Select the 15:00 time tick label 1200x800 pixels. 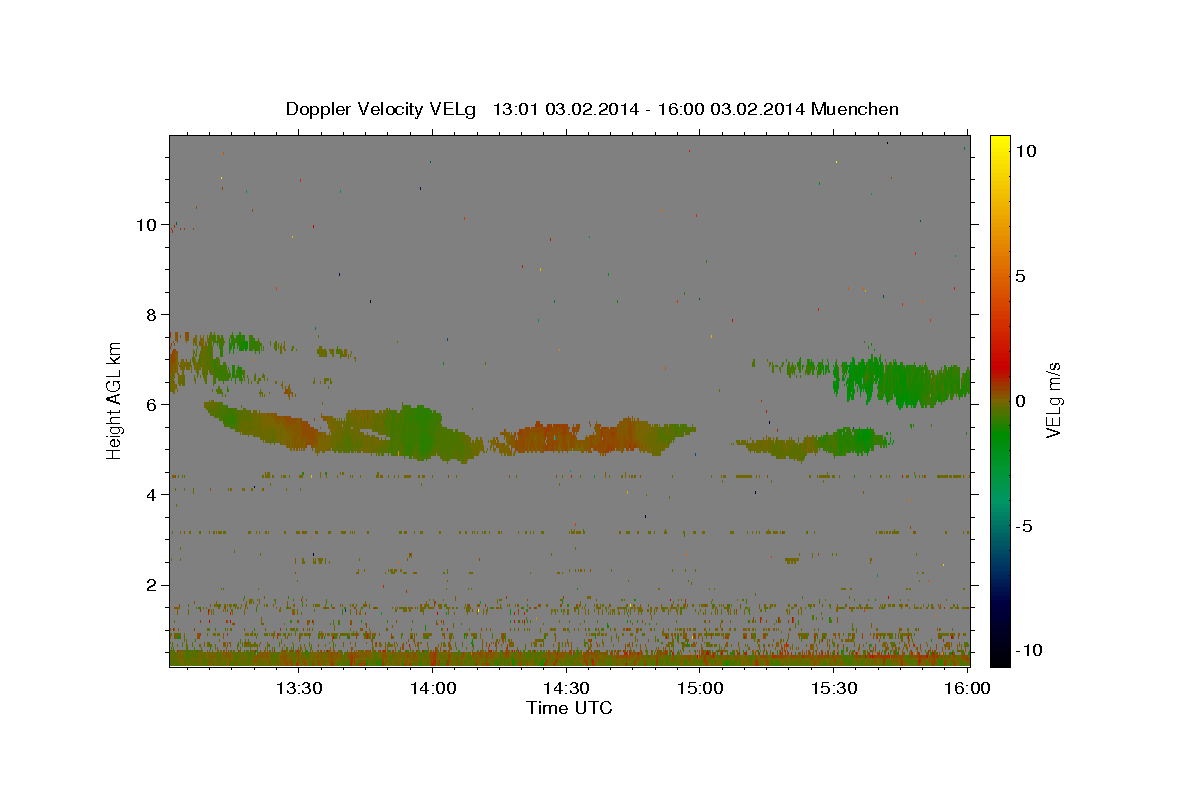click(700, 688)
